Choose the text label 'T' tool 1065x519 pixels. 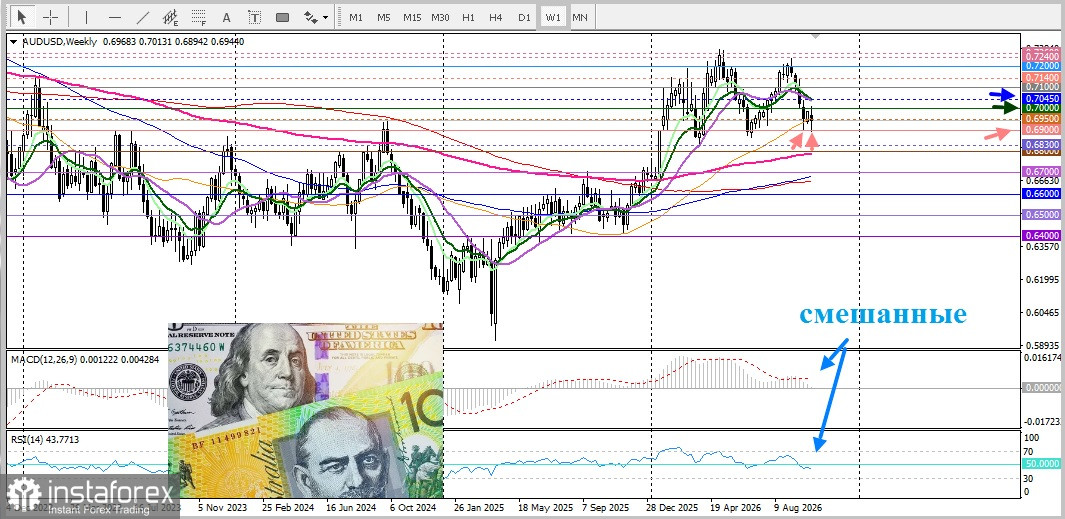(x=254, y=16)
